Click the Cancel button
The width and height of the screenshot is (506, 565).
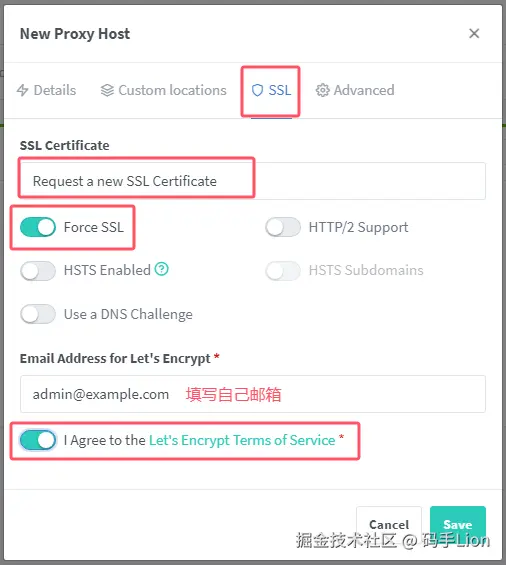(389, 524)
